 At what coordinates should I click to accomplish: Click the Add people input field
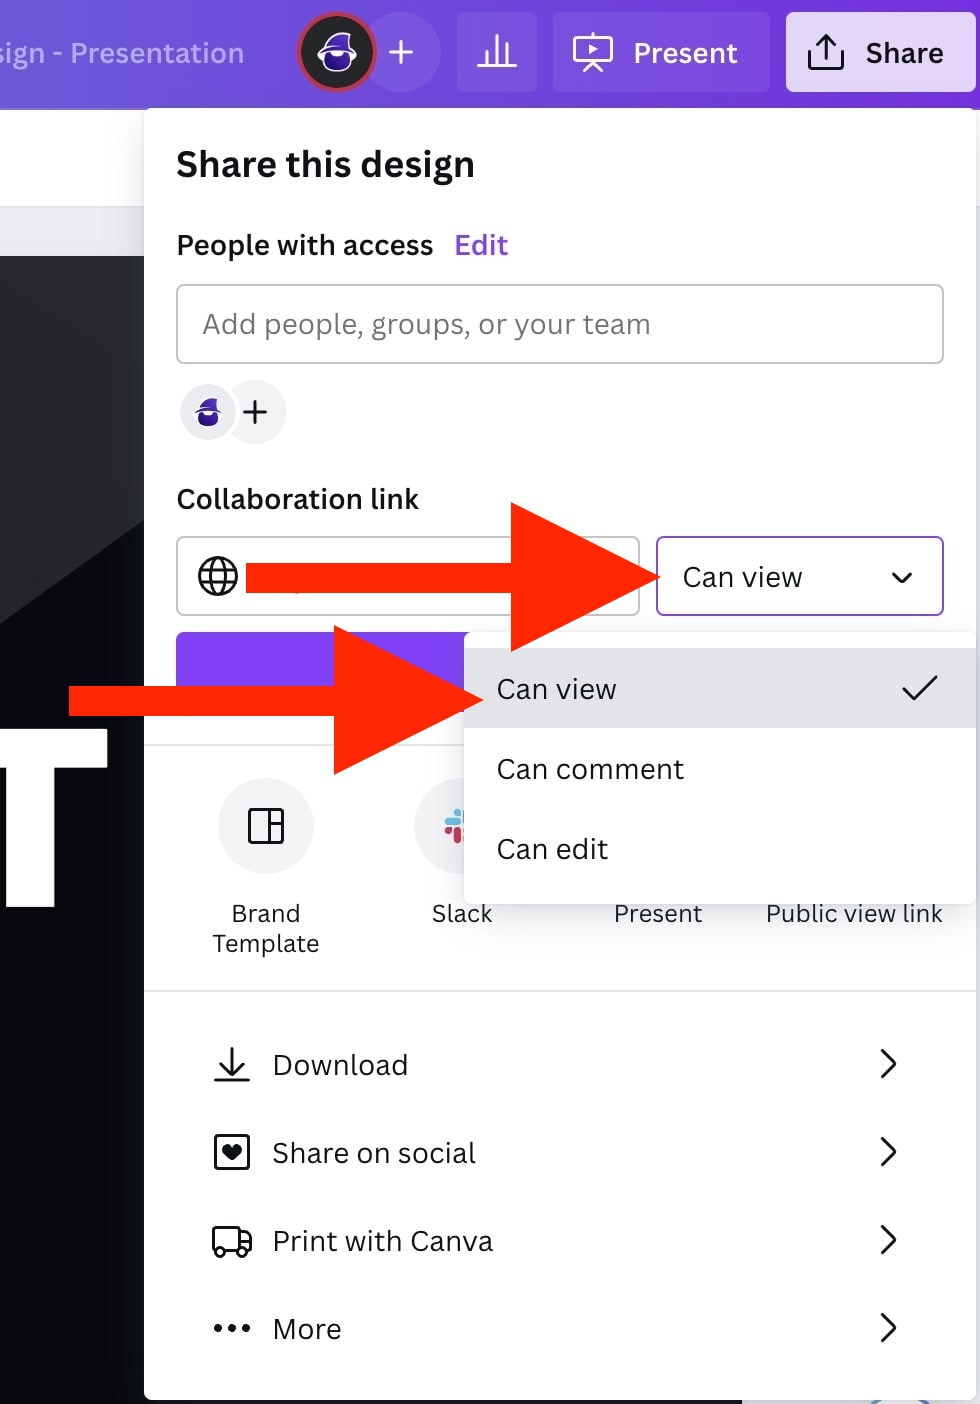pyautogui.click(x=559, y=324)
